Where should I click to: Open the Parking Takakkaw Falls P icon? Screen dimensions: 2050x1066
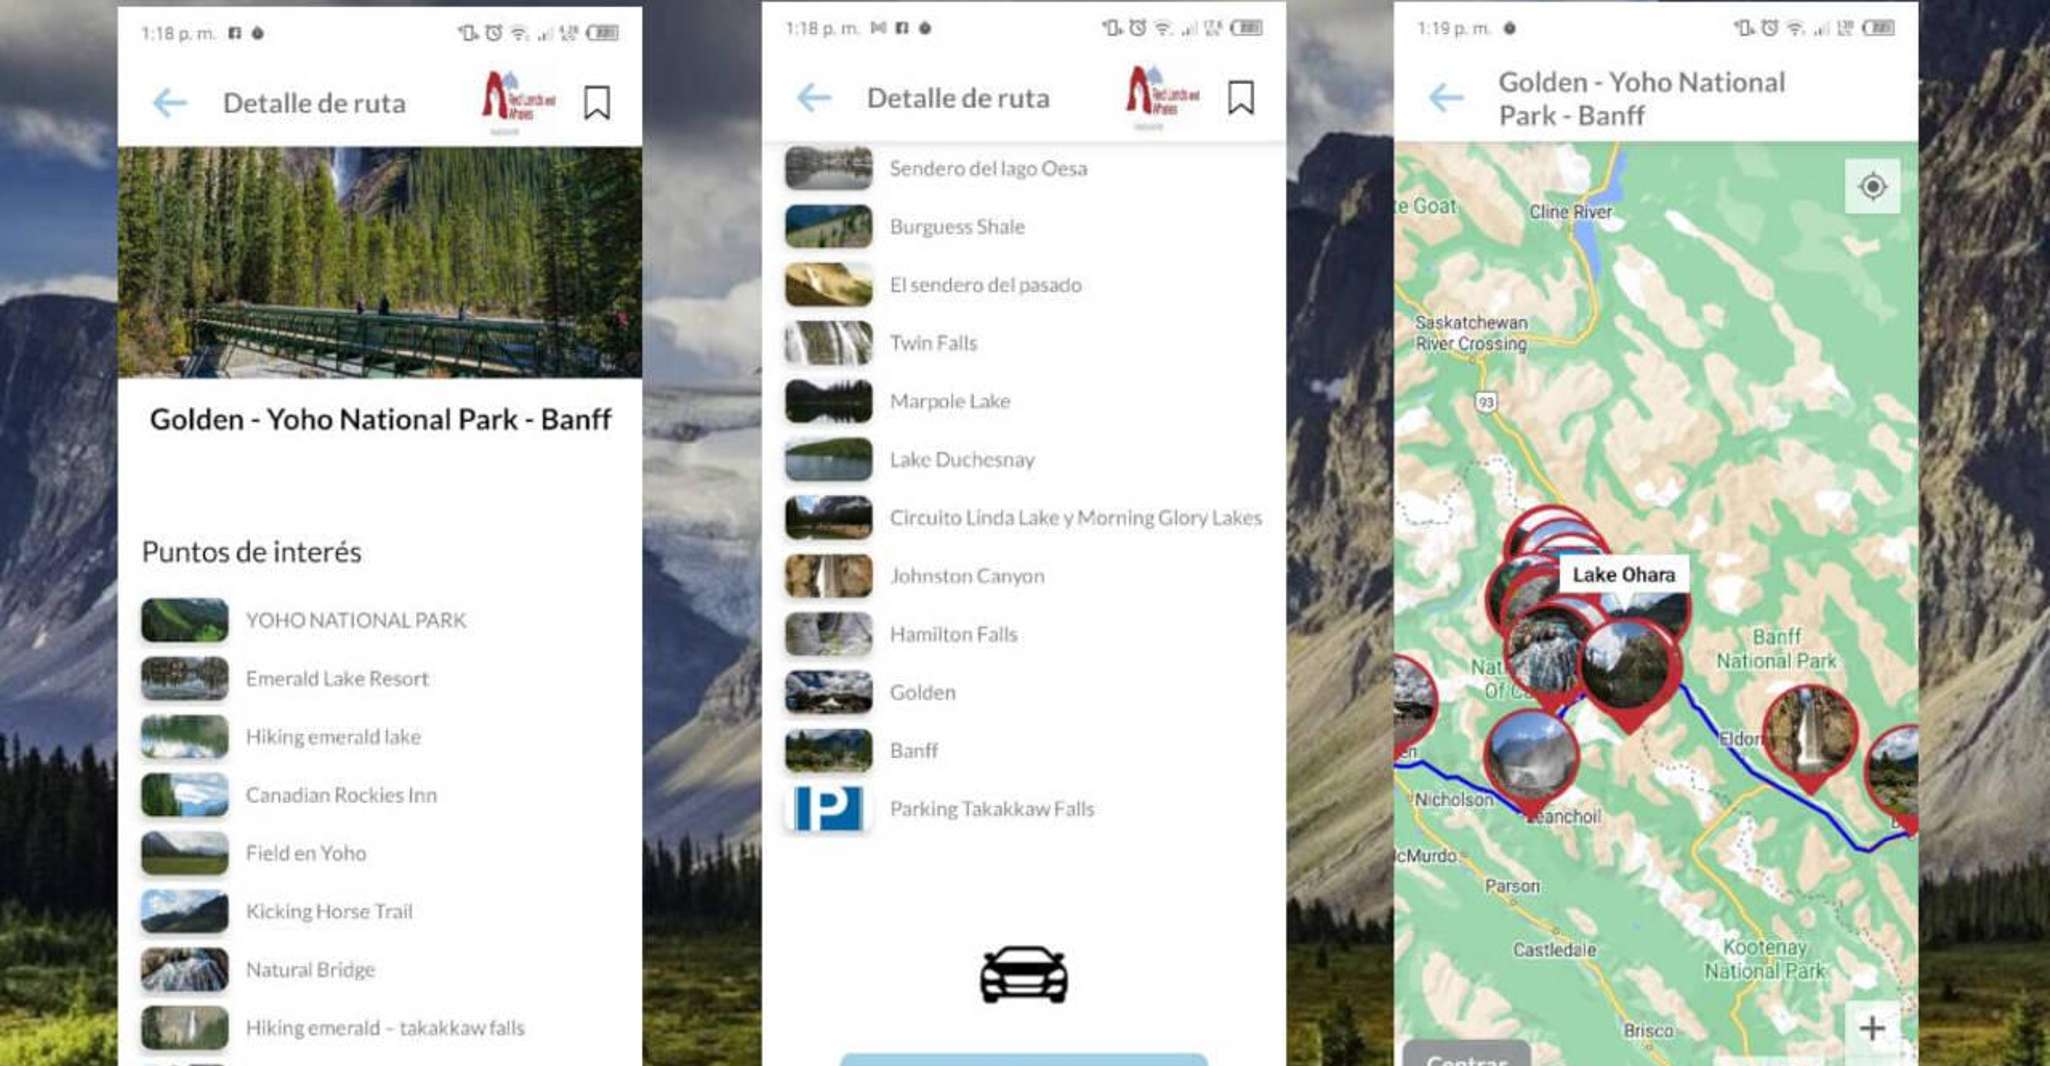827,808
